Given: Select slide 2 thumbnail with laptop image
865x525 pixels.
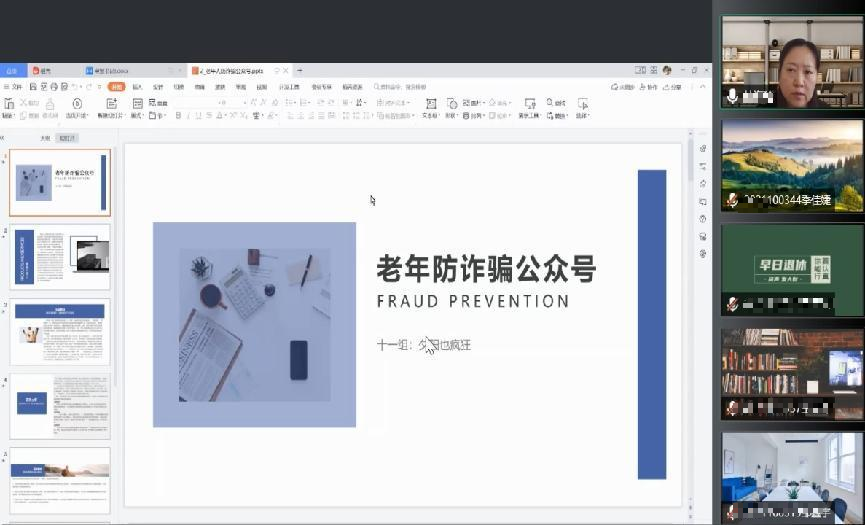Looking at the screenshot, I should [x=60, y=257].
